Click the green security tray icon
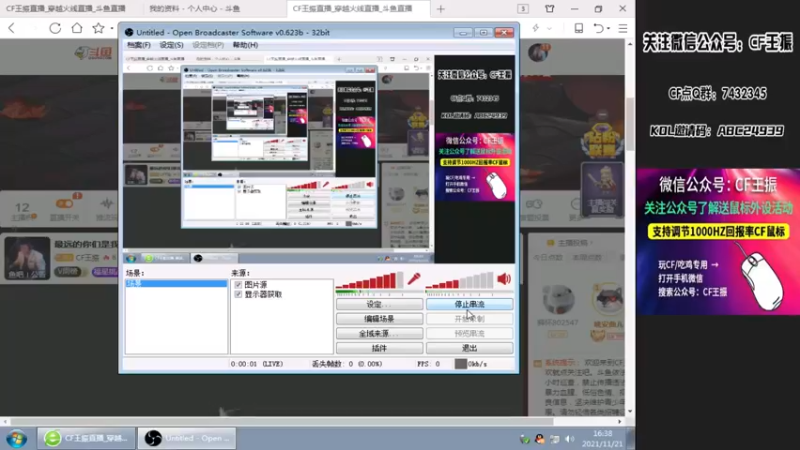This screenshot has height=450, width=800. 524,439
